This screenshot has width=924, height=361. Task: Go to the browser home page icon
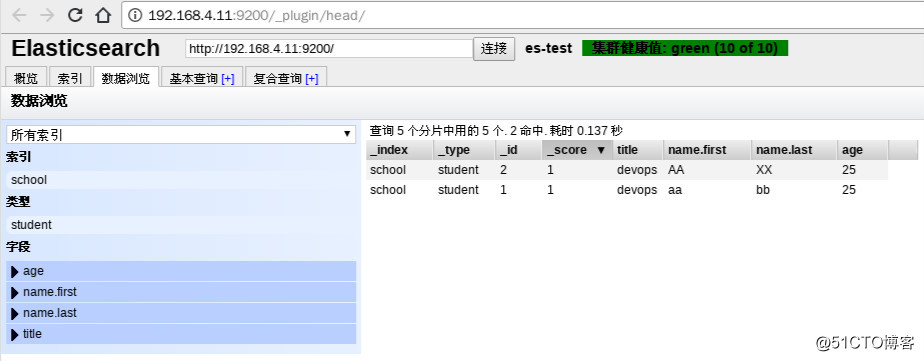[103, 15]
